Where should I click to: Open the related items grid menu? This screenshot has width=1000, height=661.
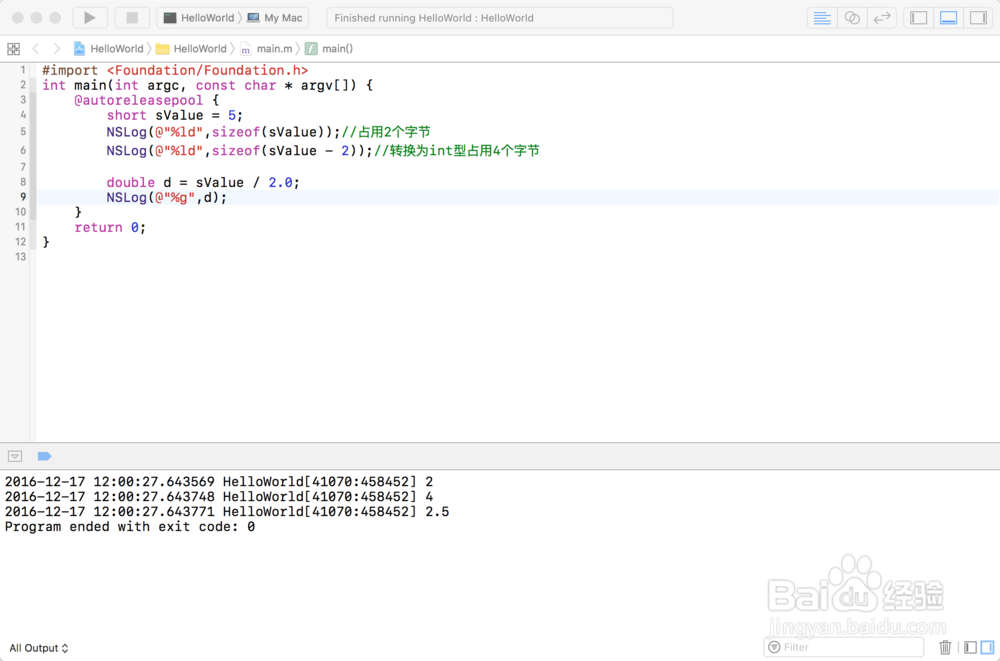[x=13, y=48]
